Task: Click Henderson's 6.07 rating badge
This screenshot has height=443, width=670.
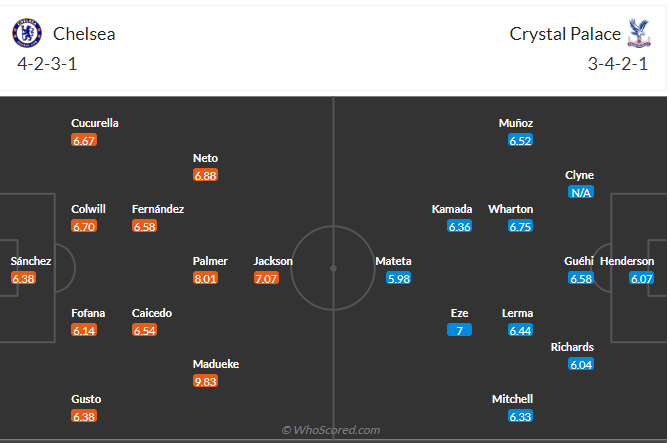Action: (x=641, y=279)
